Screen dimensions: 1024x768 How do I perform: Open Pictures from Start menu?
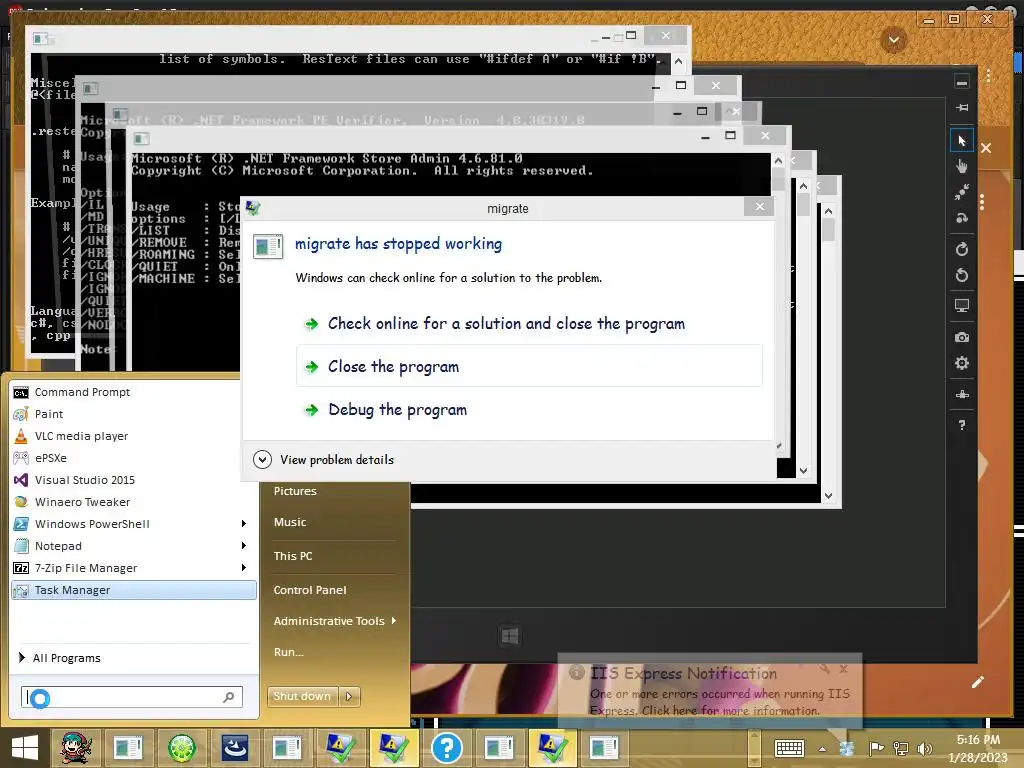click(295, 491)
